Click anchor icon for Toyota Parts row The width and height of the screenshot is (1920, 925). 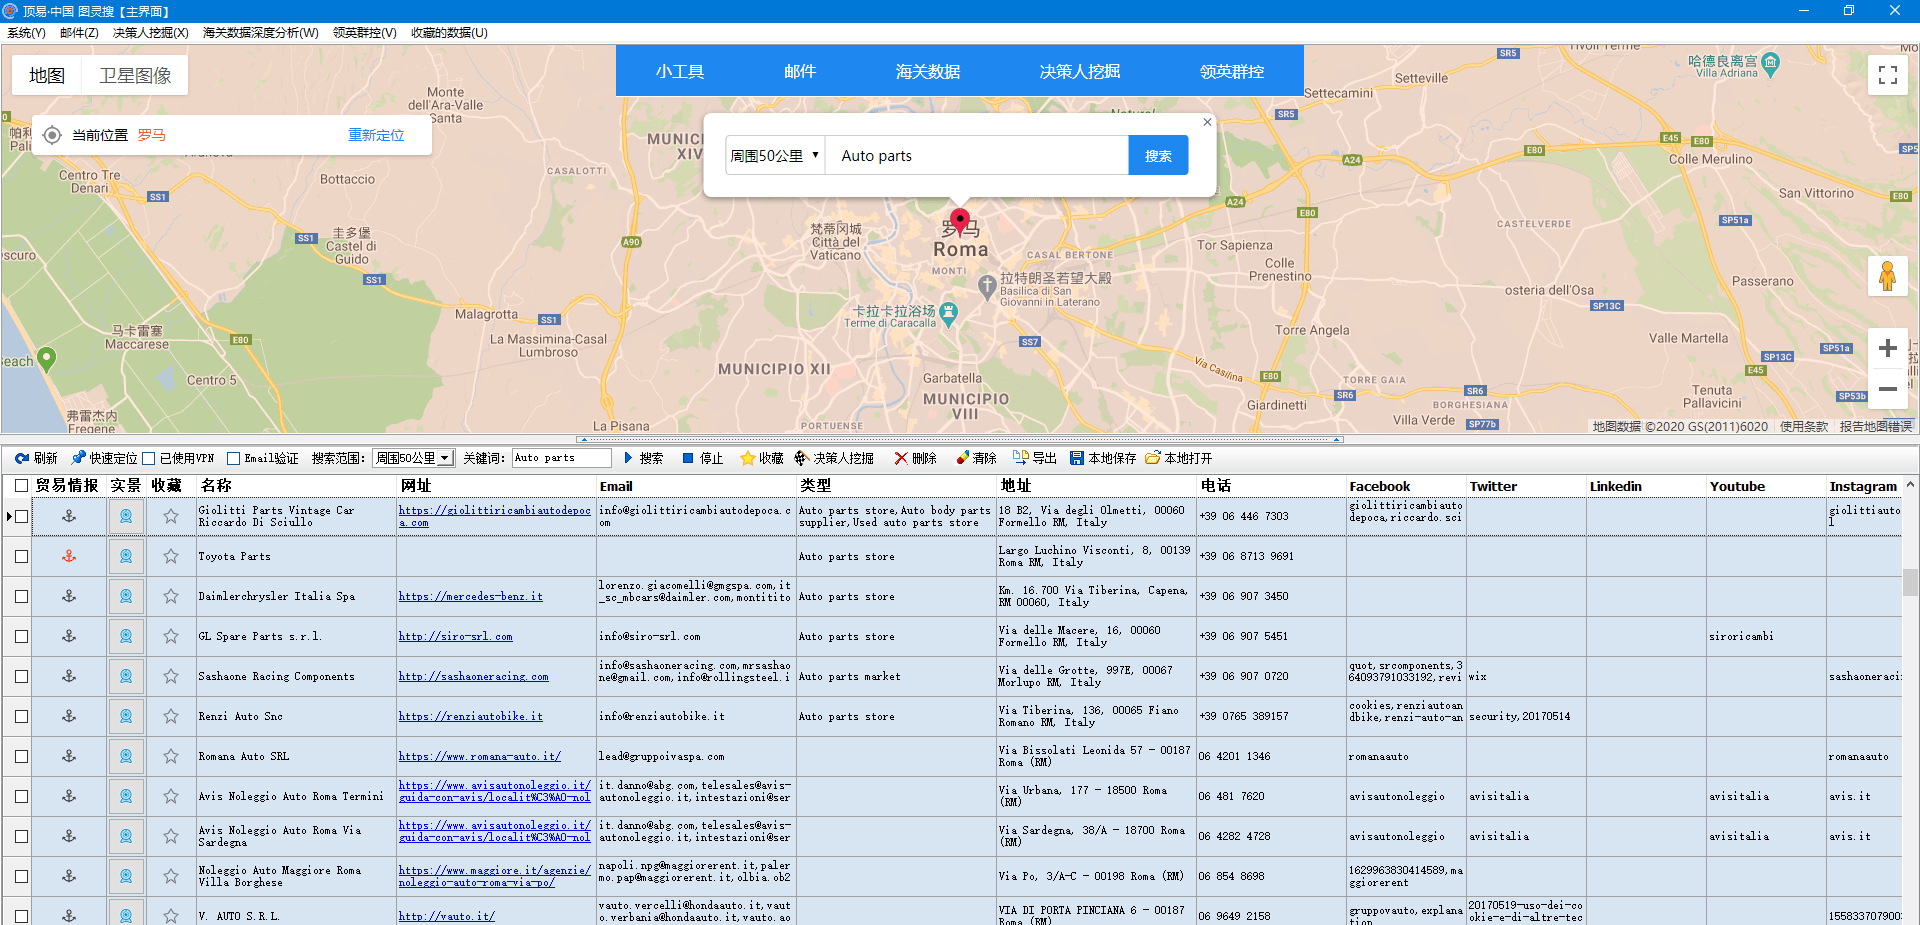[69, 556]
